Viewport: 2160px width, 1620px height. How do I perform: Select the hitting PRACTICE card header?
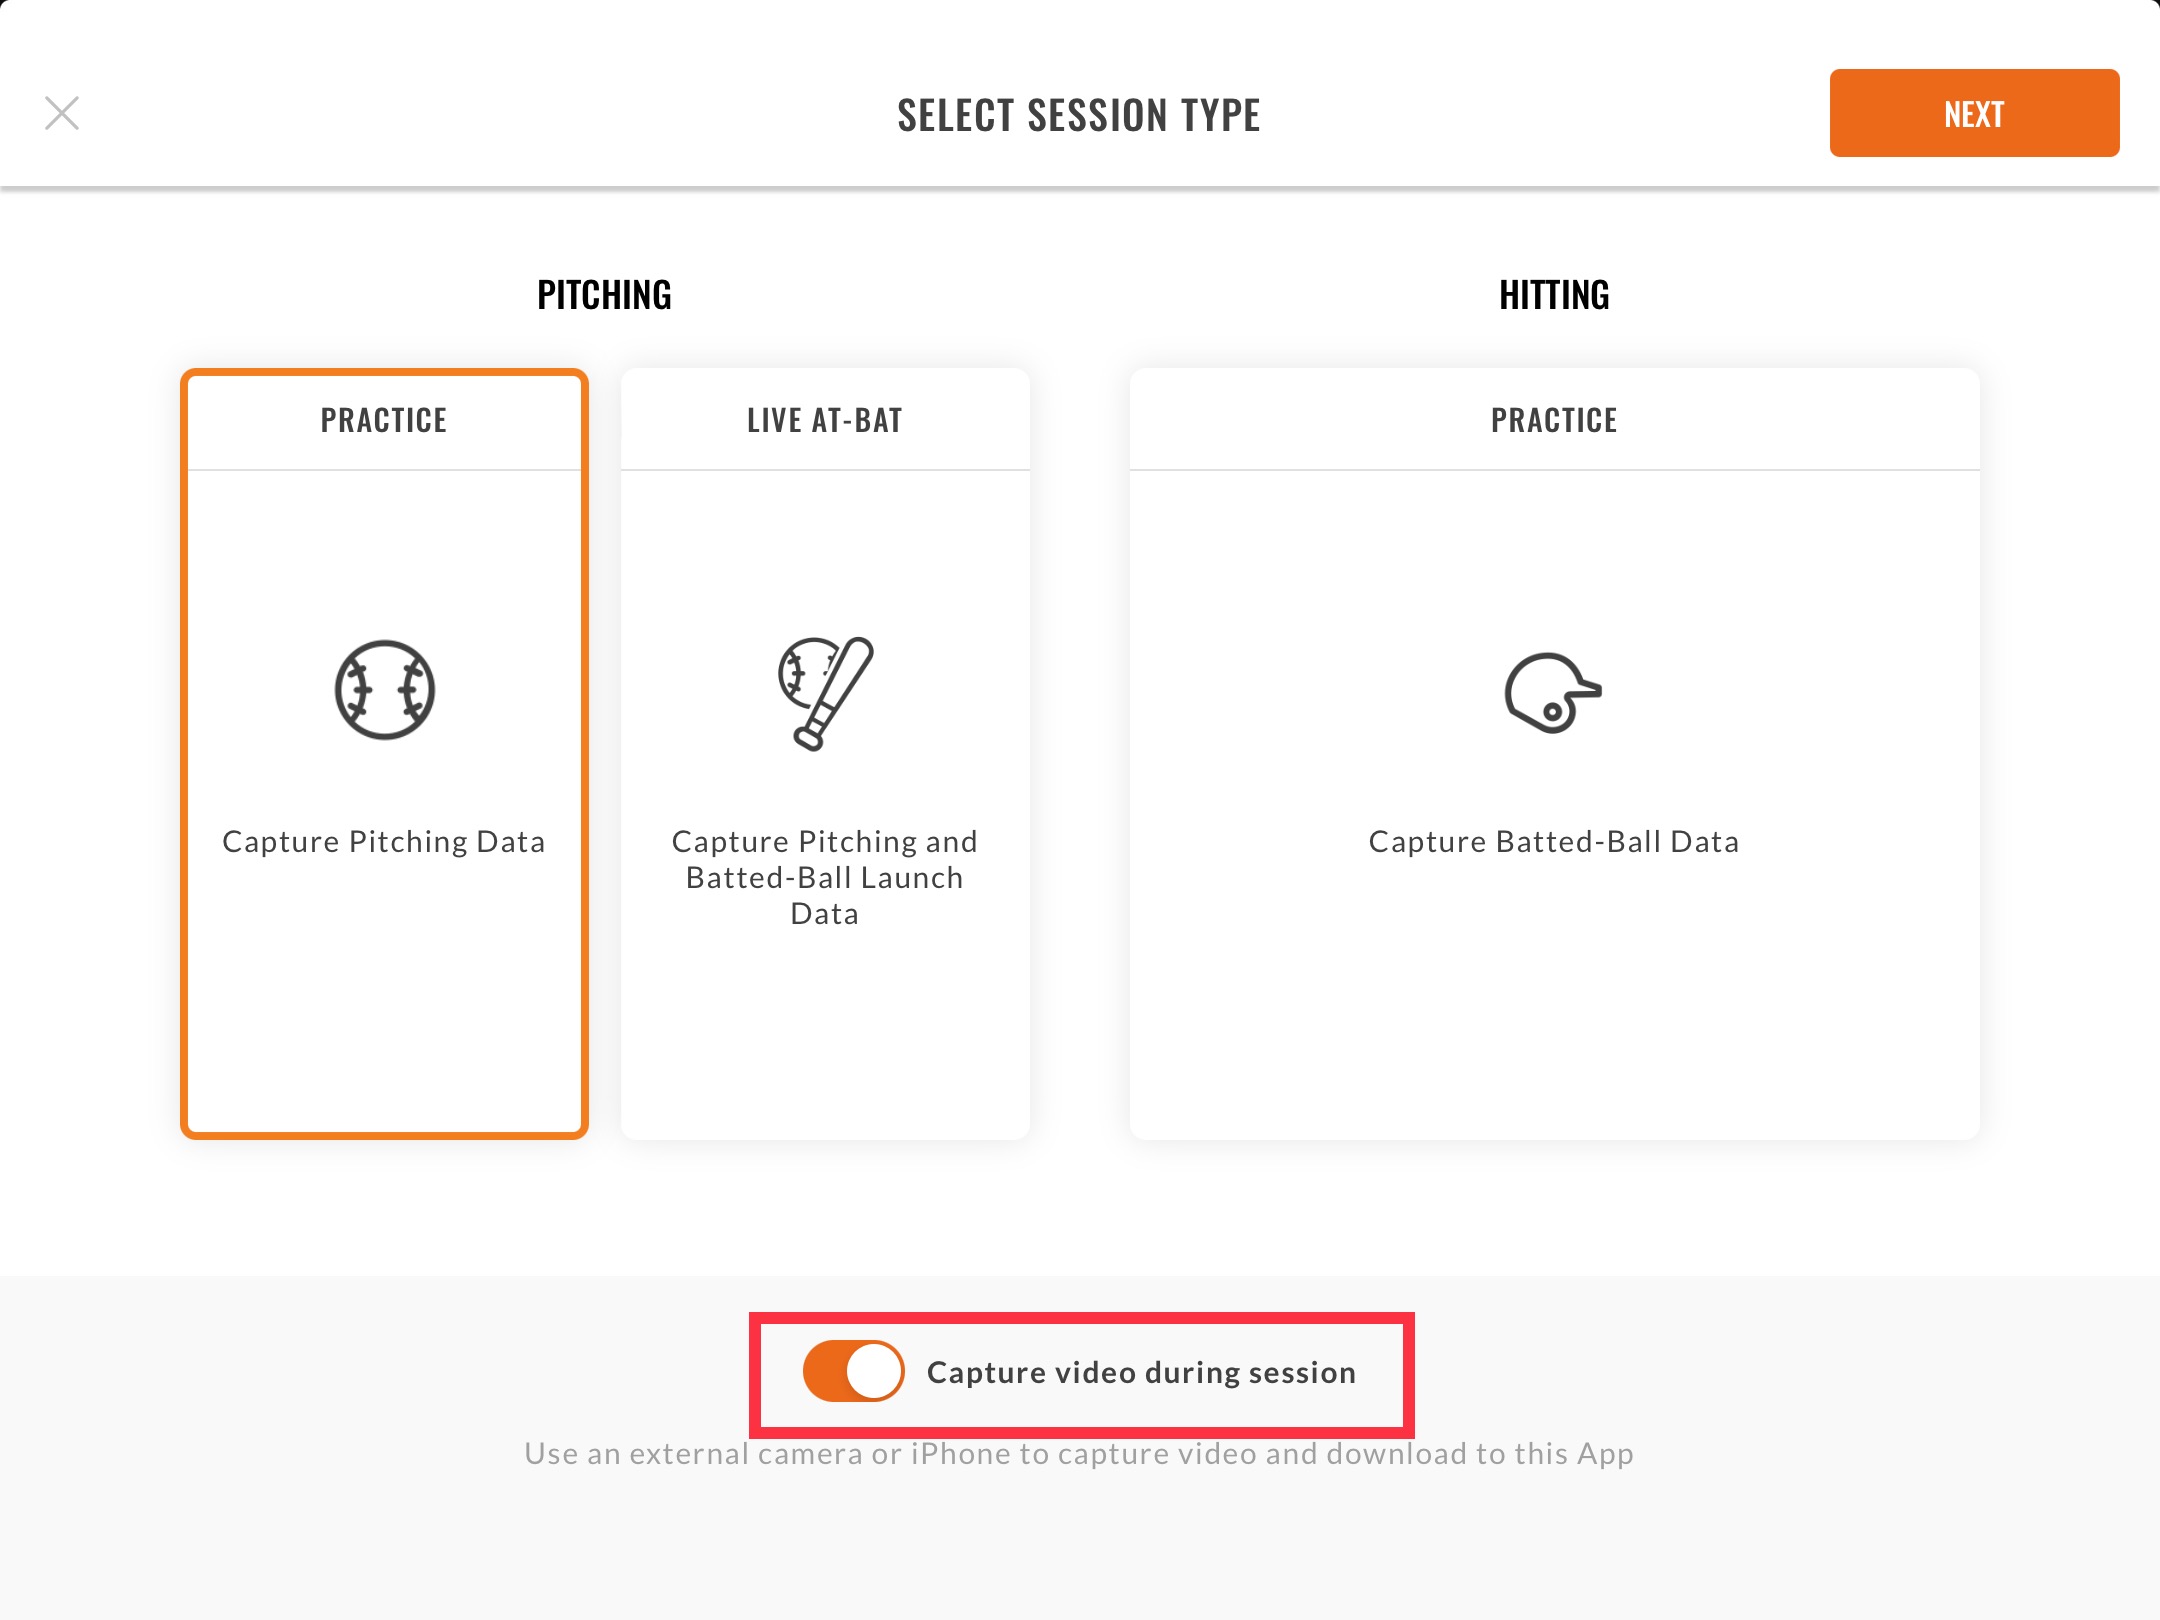[x=1554, y=420]
